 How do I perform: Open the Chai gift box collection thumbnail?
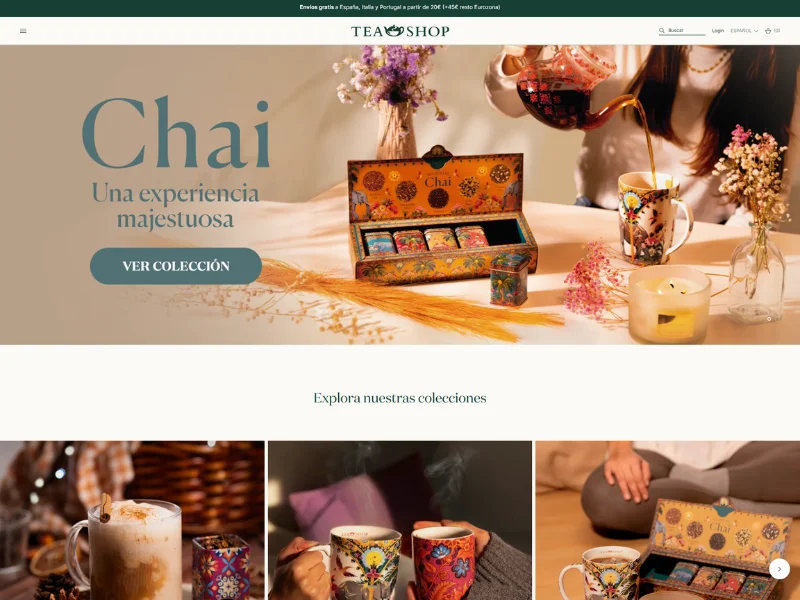click(668, 520)
